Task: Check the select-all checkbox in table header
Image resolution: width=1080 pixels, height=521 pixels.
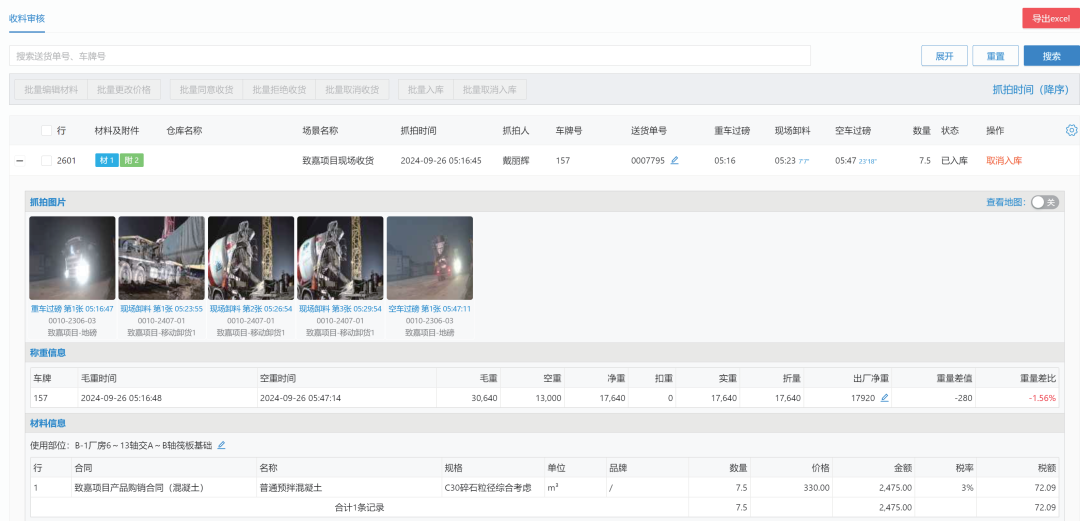Action: click(x=46, y=130)
